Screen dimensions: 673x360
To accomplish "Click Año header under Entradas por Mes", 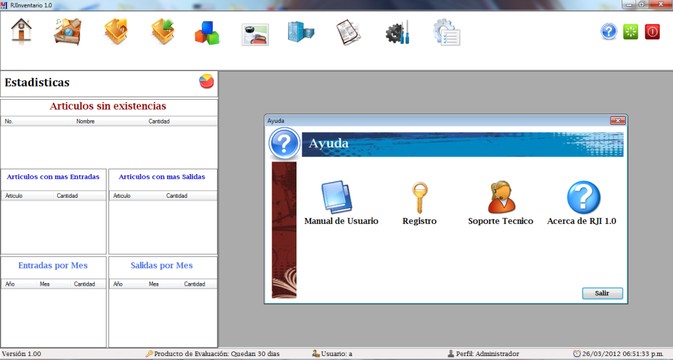I will pos(9,284).
